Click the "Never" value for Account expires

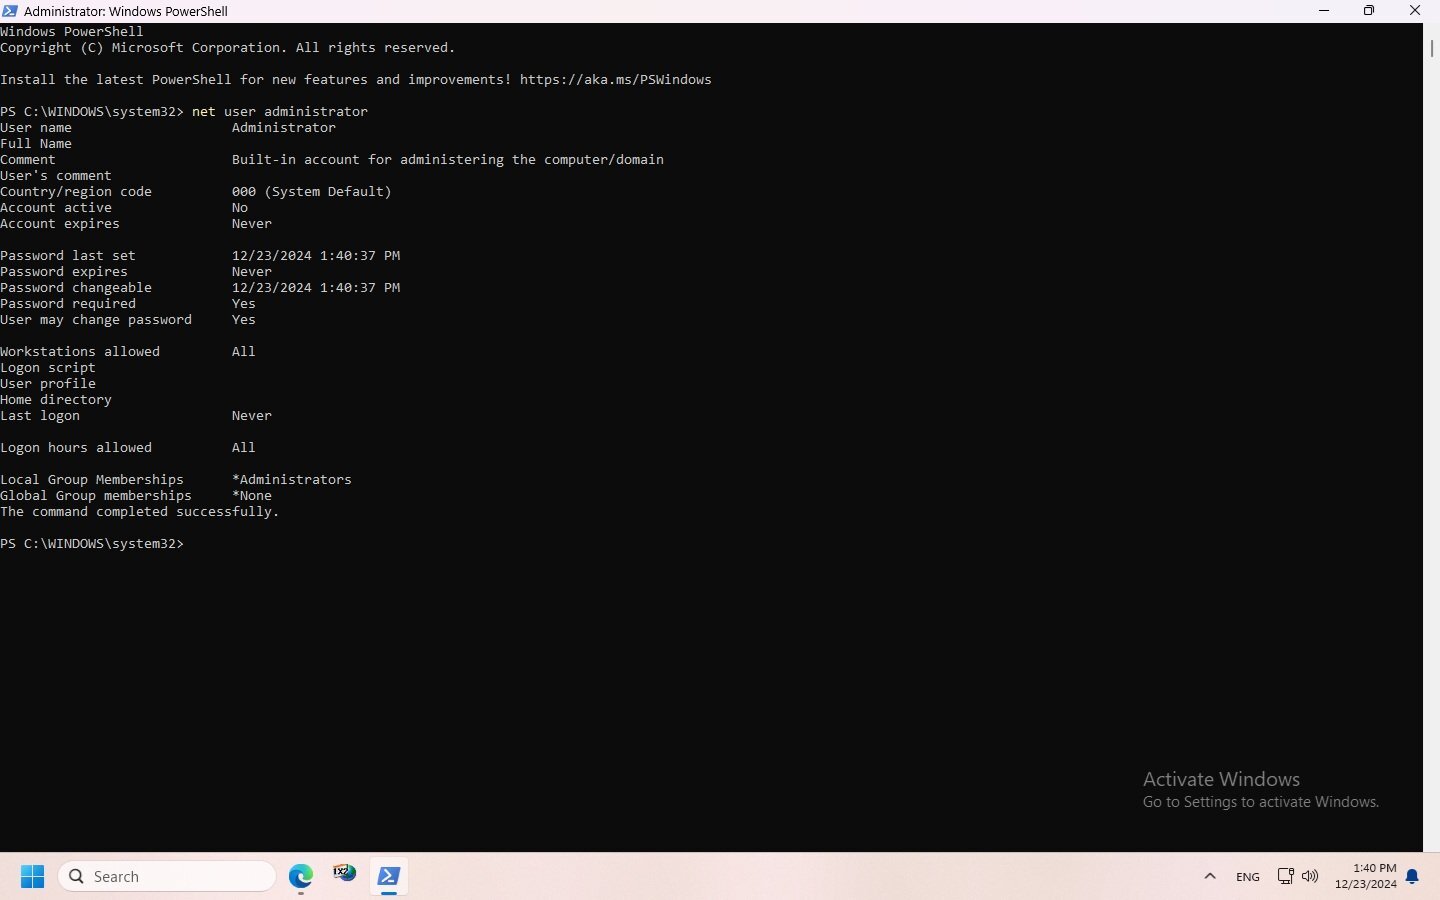coord(252,224)
